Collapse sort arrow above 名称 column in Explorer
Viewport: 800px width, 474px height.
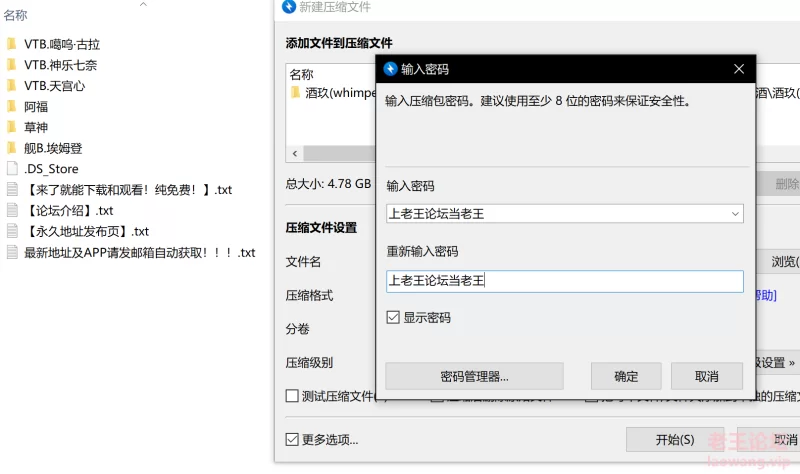(x=143, y=4)
